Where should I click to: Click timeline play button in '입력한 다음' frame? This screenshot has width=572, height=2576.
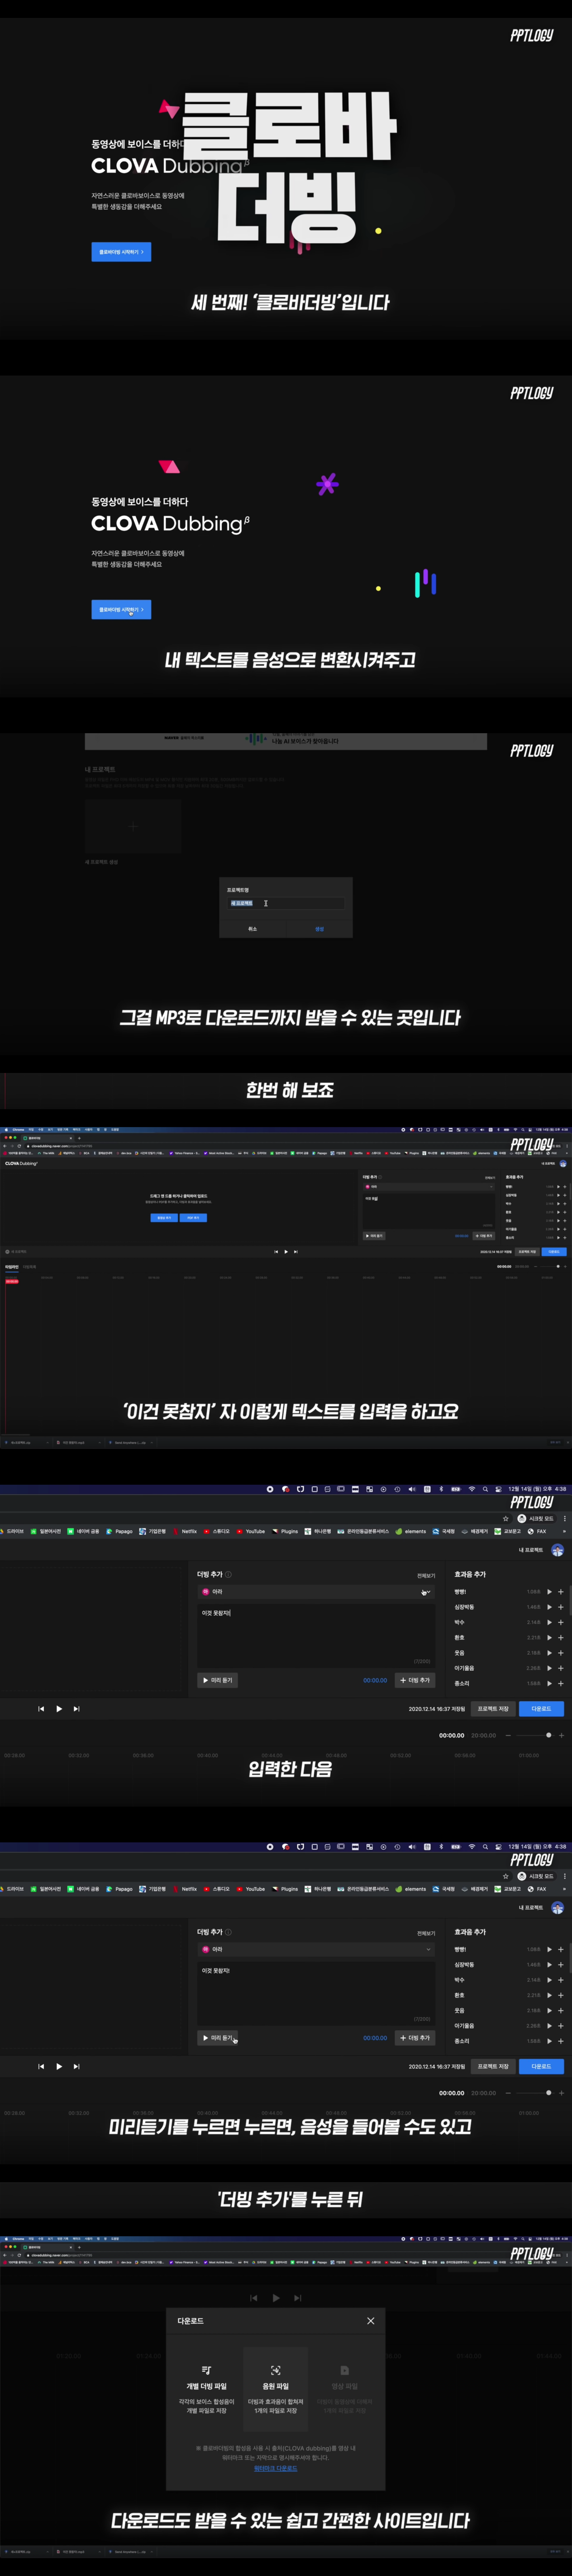tap(59, 1709)
